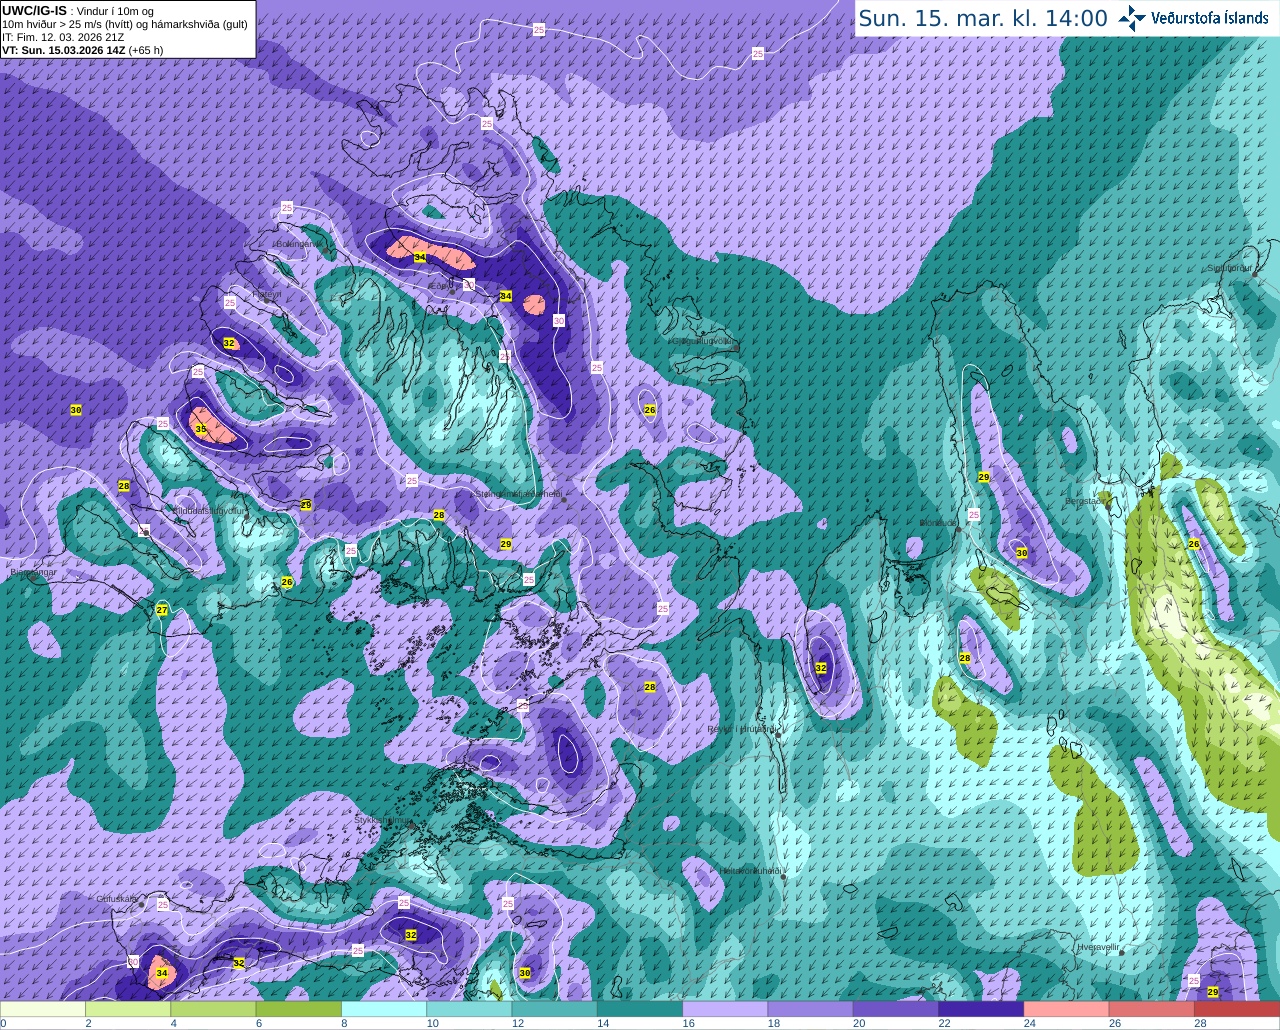Screen dimensions: 1280x1030
Task: Click the yellow 35 maximum gust label
Action: click(x=201, y=429)
